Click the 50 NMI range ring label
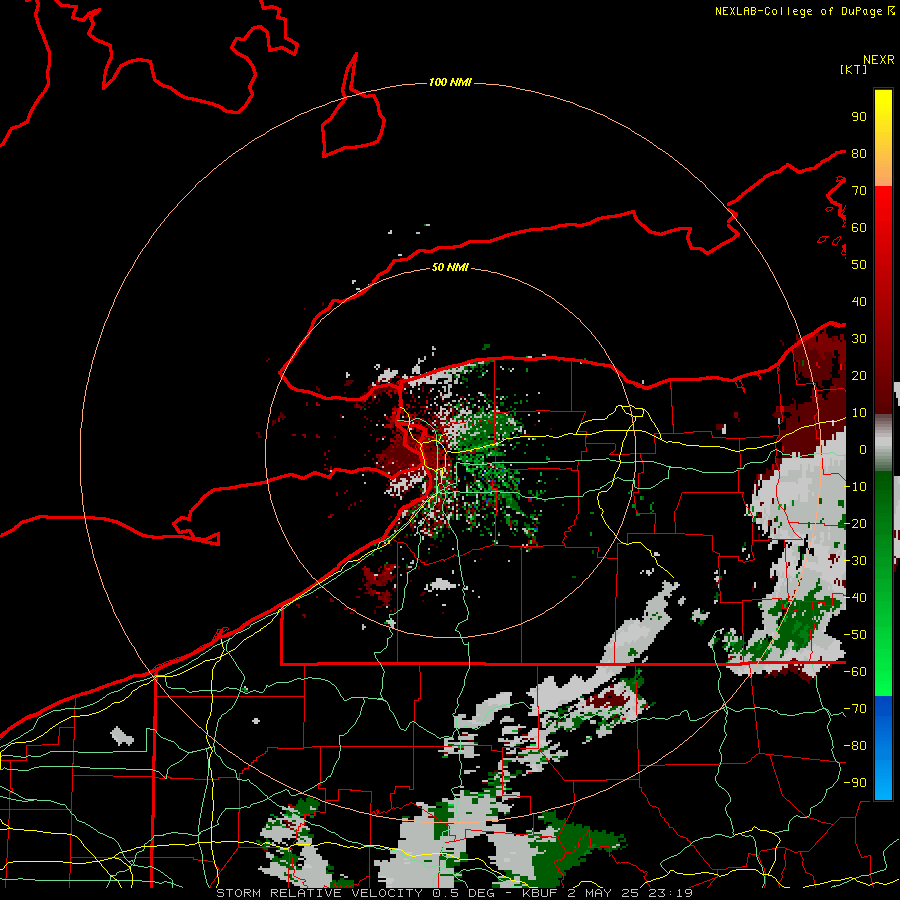 (450, 267)
